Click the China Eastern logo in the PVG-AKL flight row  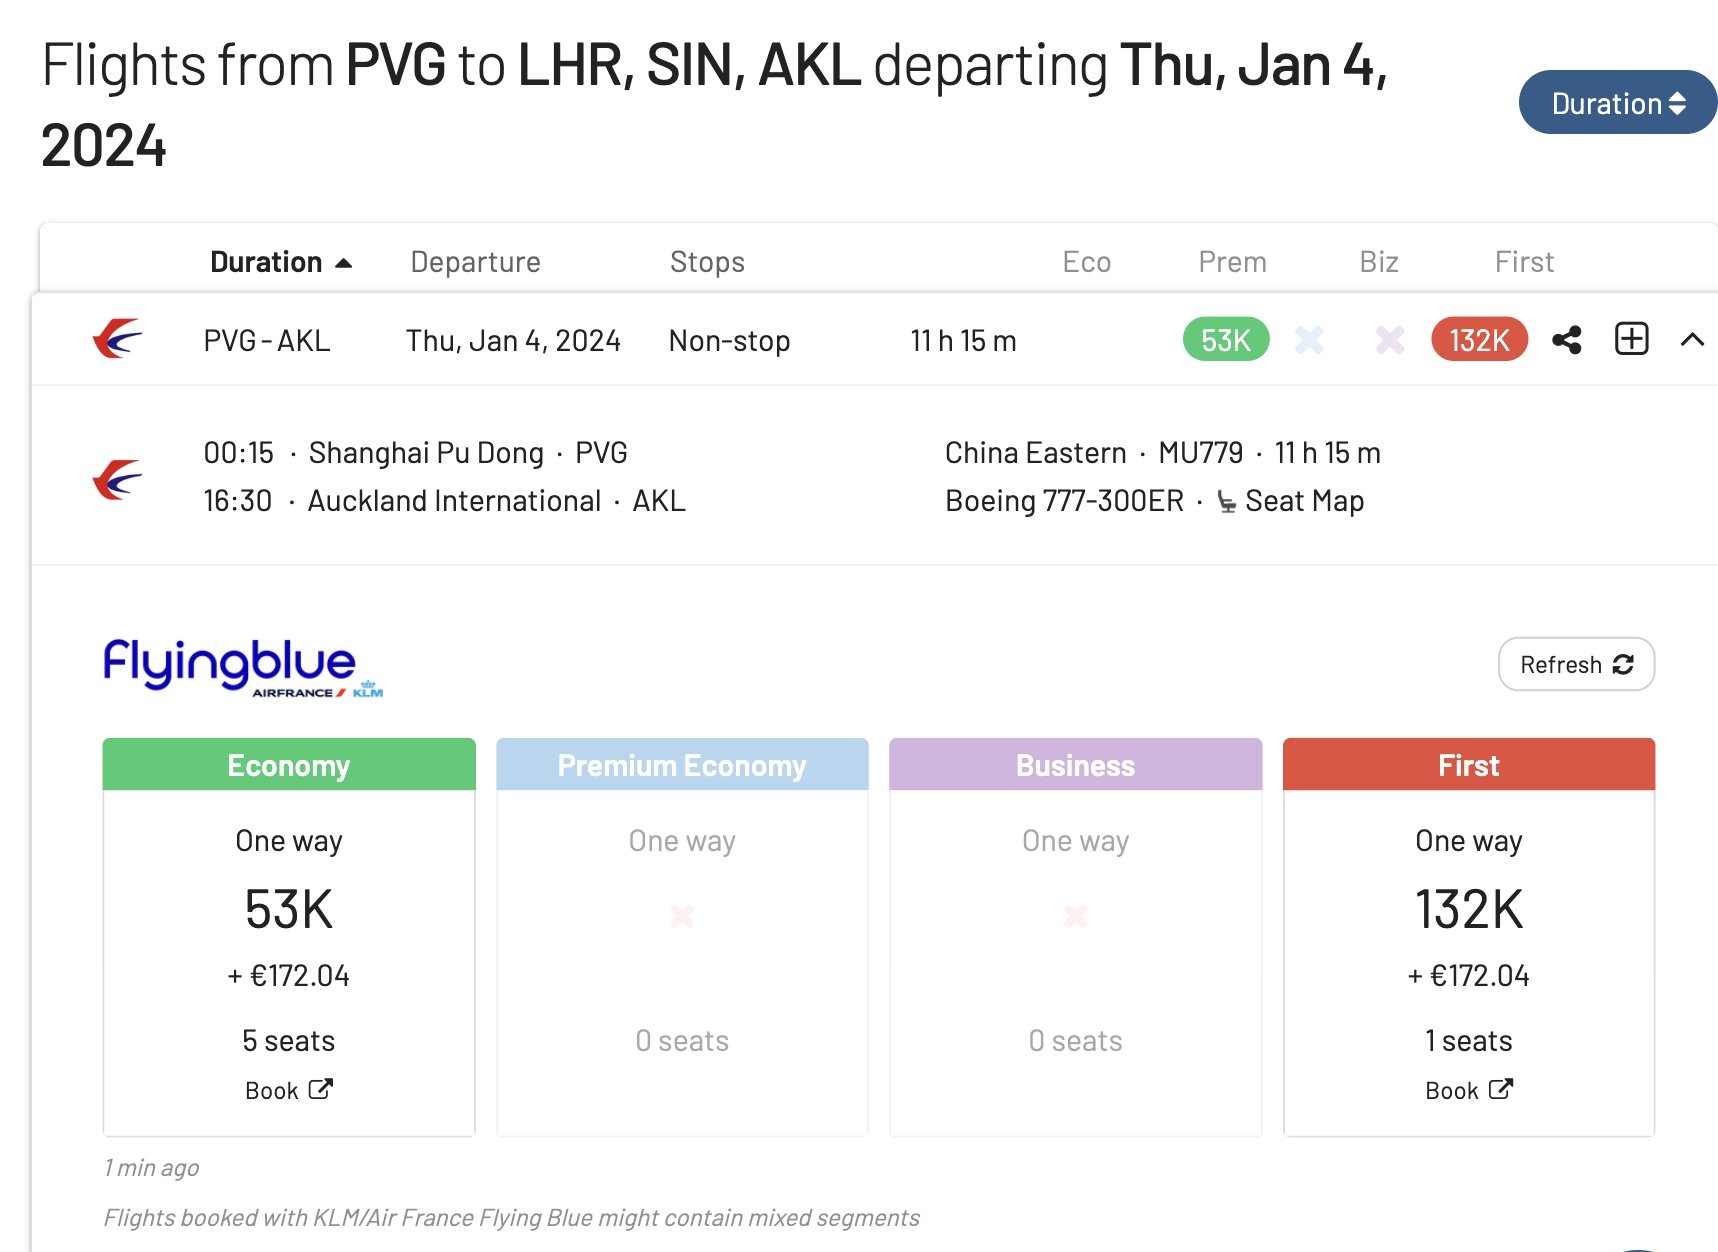tap(117, 339)
